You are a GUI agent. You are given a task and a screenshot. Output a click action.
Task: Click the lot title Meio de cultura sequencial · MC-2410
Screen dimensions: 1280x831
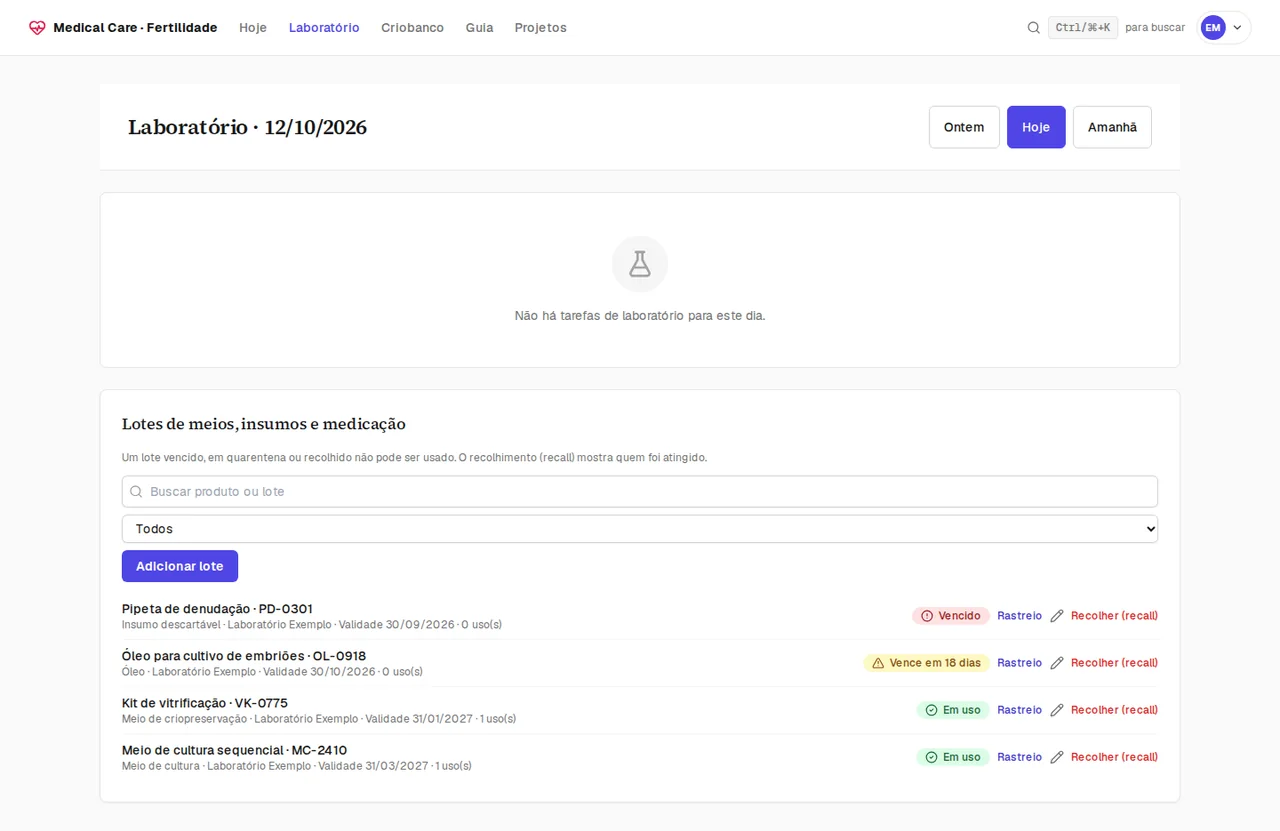point(234,750)
